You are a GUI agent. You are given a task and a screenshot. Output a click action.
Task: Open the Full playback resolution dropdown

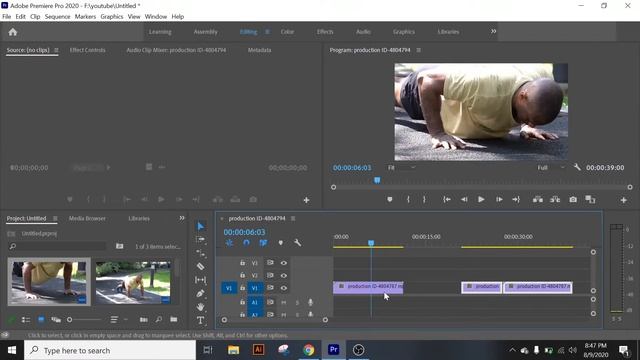pyautogui.click(x=551, y=168)
